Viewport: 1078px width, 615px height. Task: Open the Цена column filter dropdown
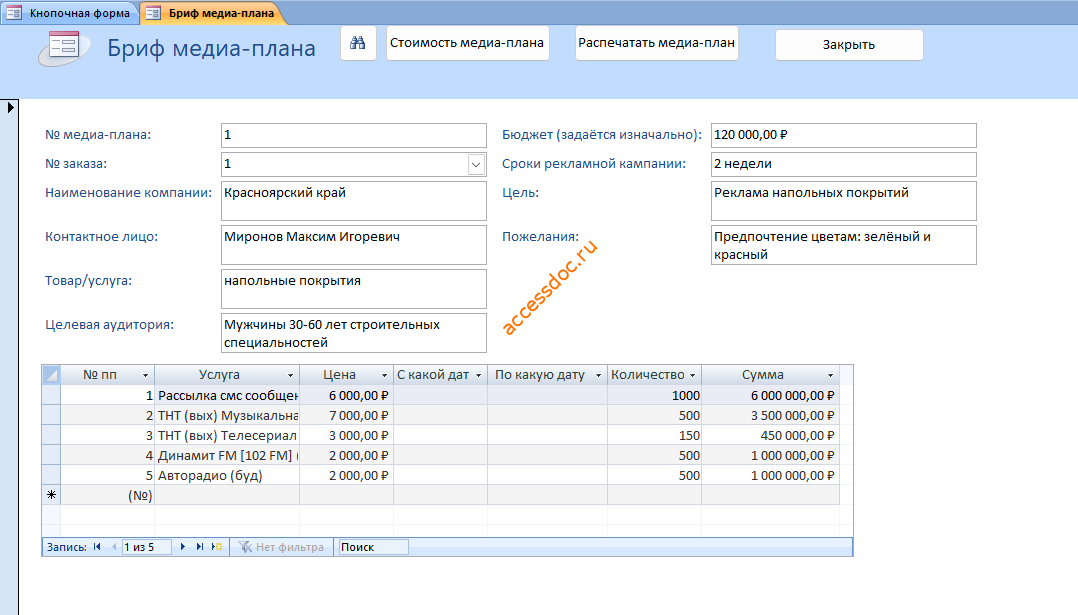click(x=384, y=375)
